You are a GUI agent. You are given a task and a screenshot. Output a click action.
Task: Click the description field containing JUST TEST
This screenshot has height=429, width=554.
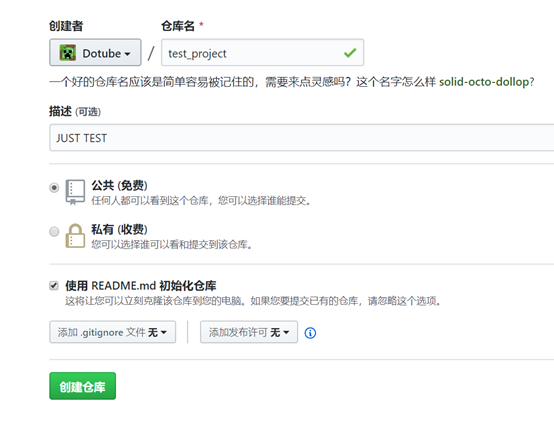coord(301,137)
